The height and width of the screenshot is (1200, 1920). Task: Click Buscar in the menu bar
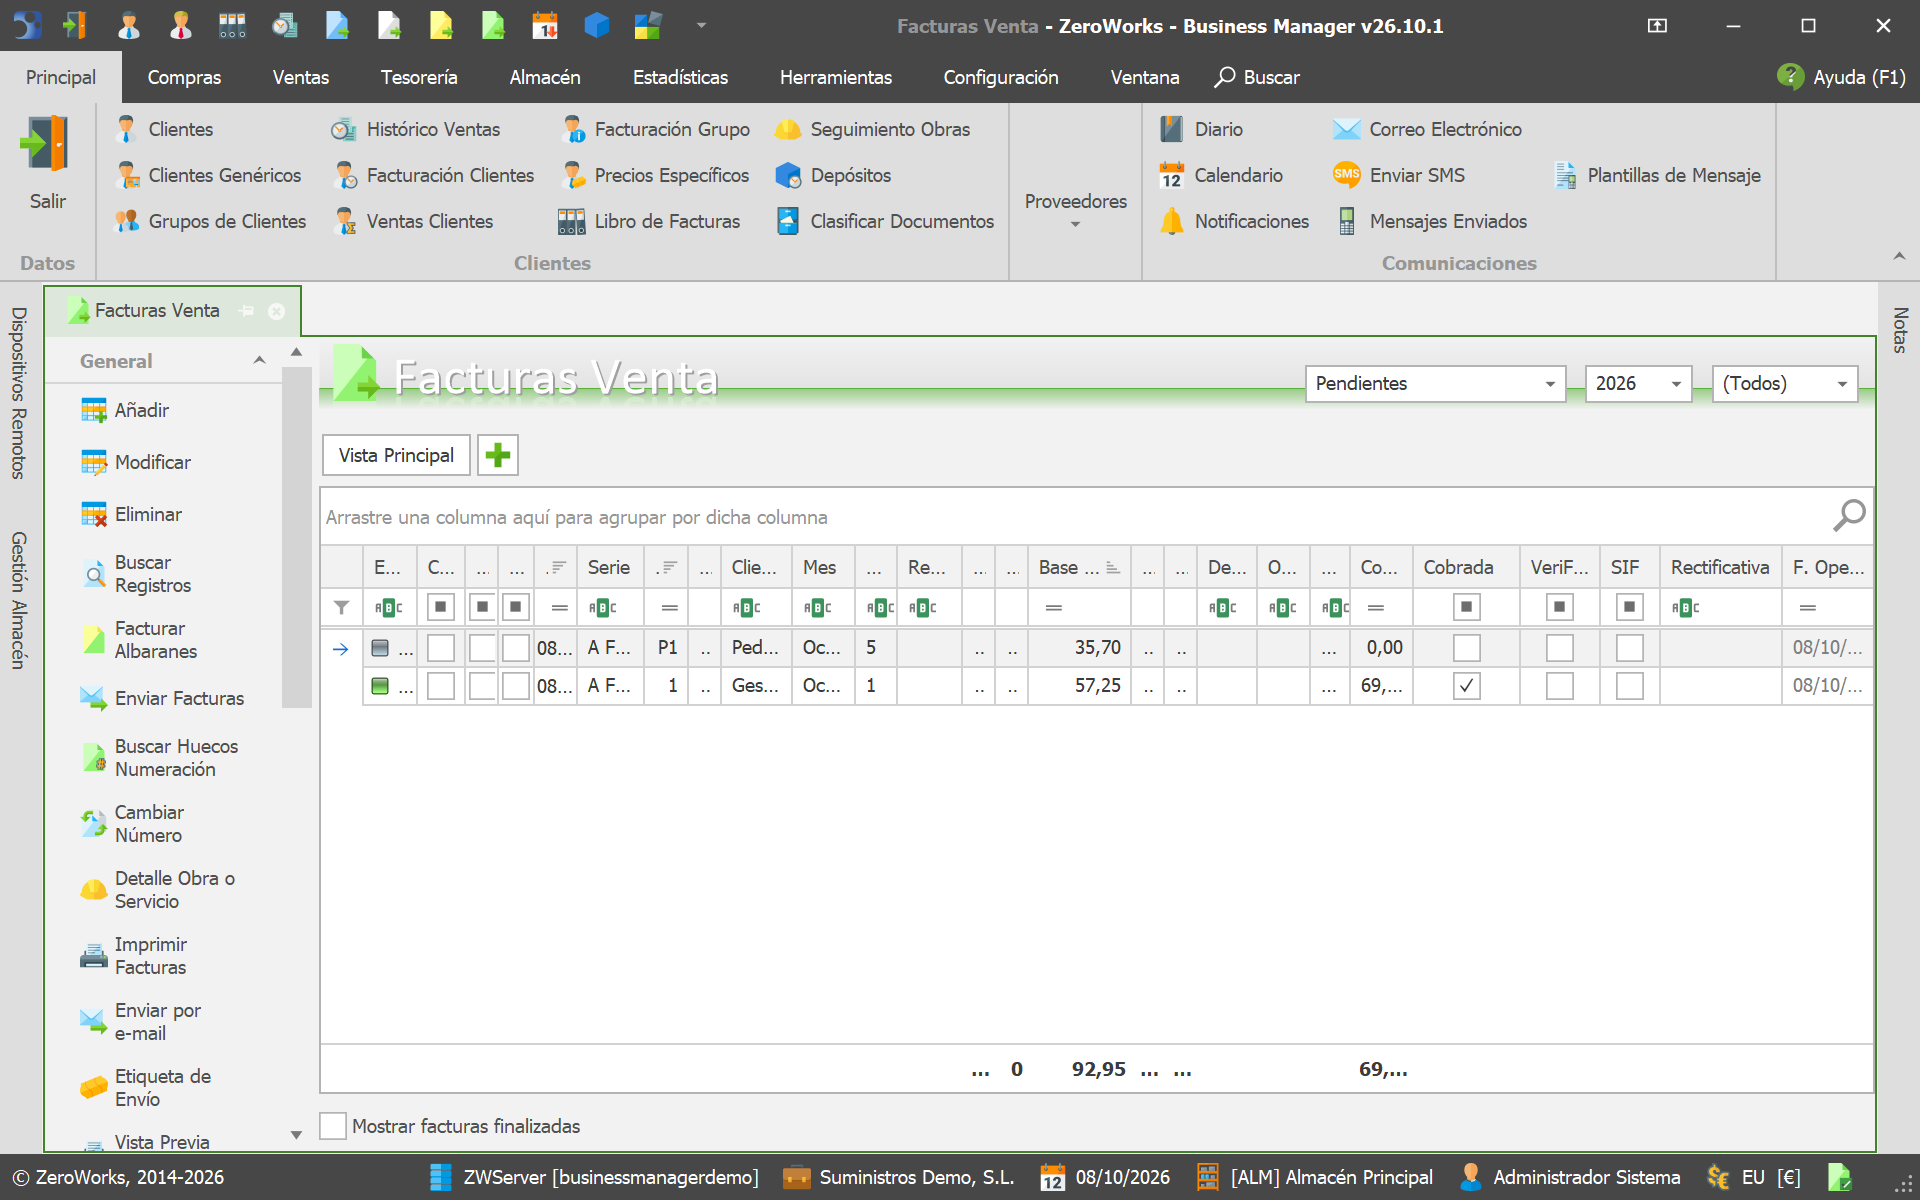click(1257, 77)
